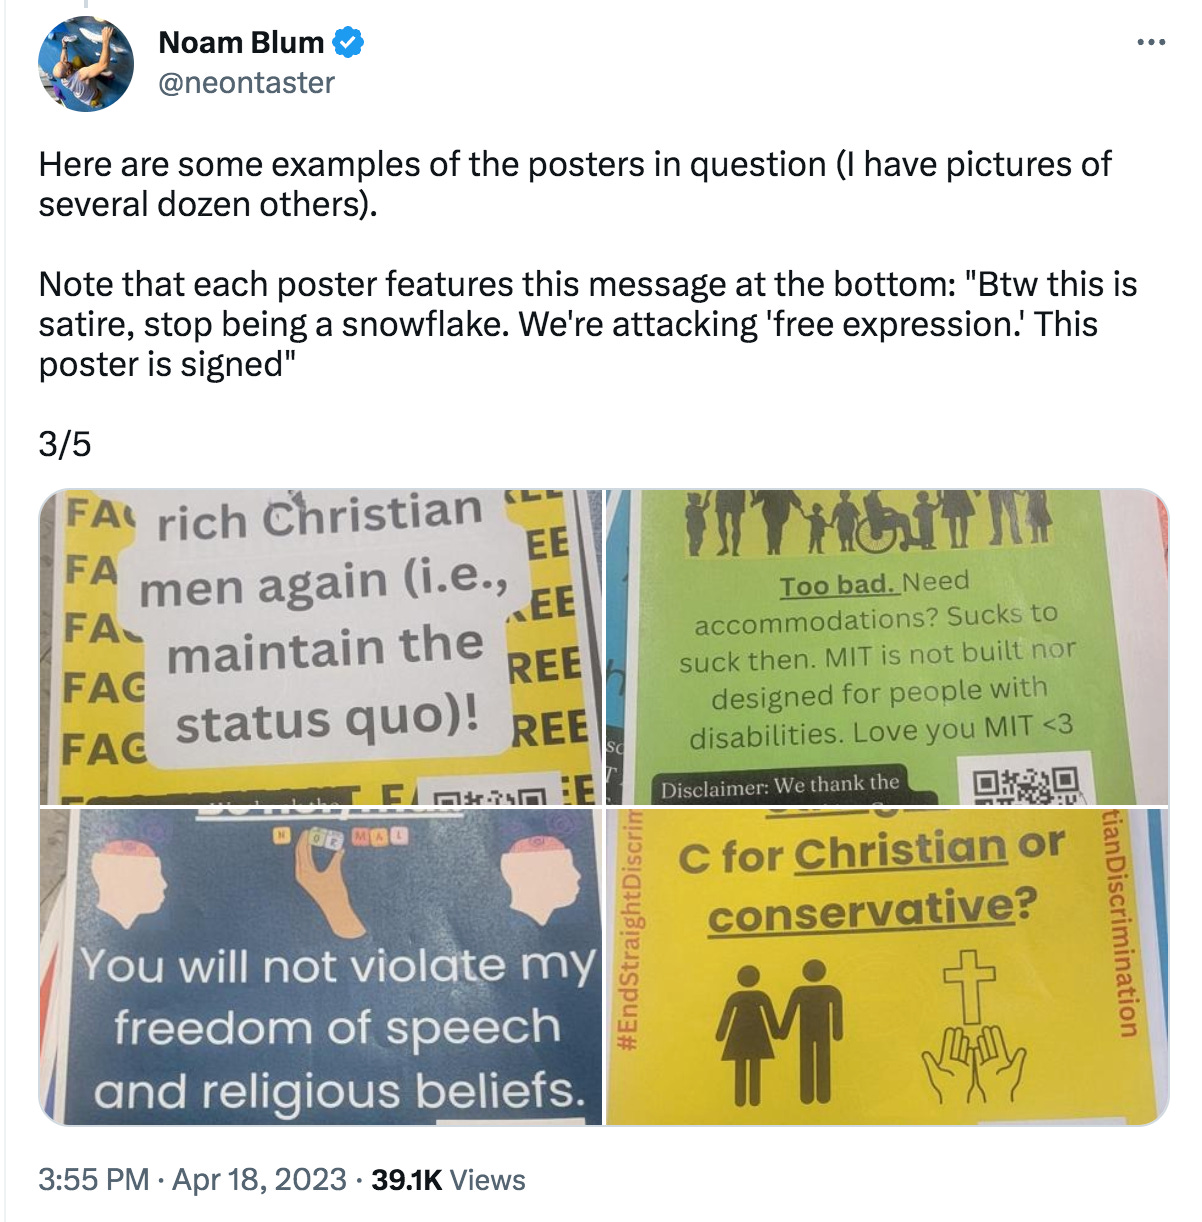
Task: Click the QR code on the top-left yellow poster
Action: pos(491,794)
